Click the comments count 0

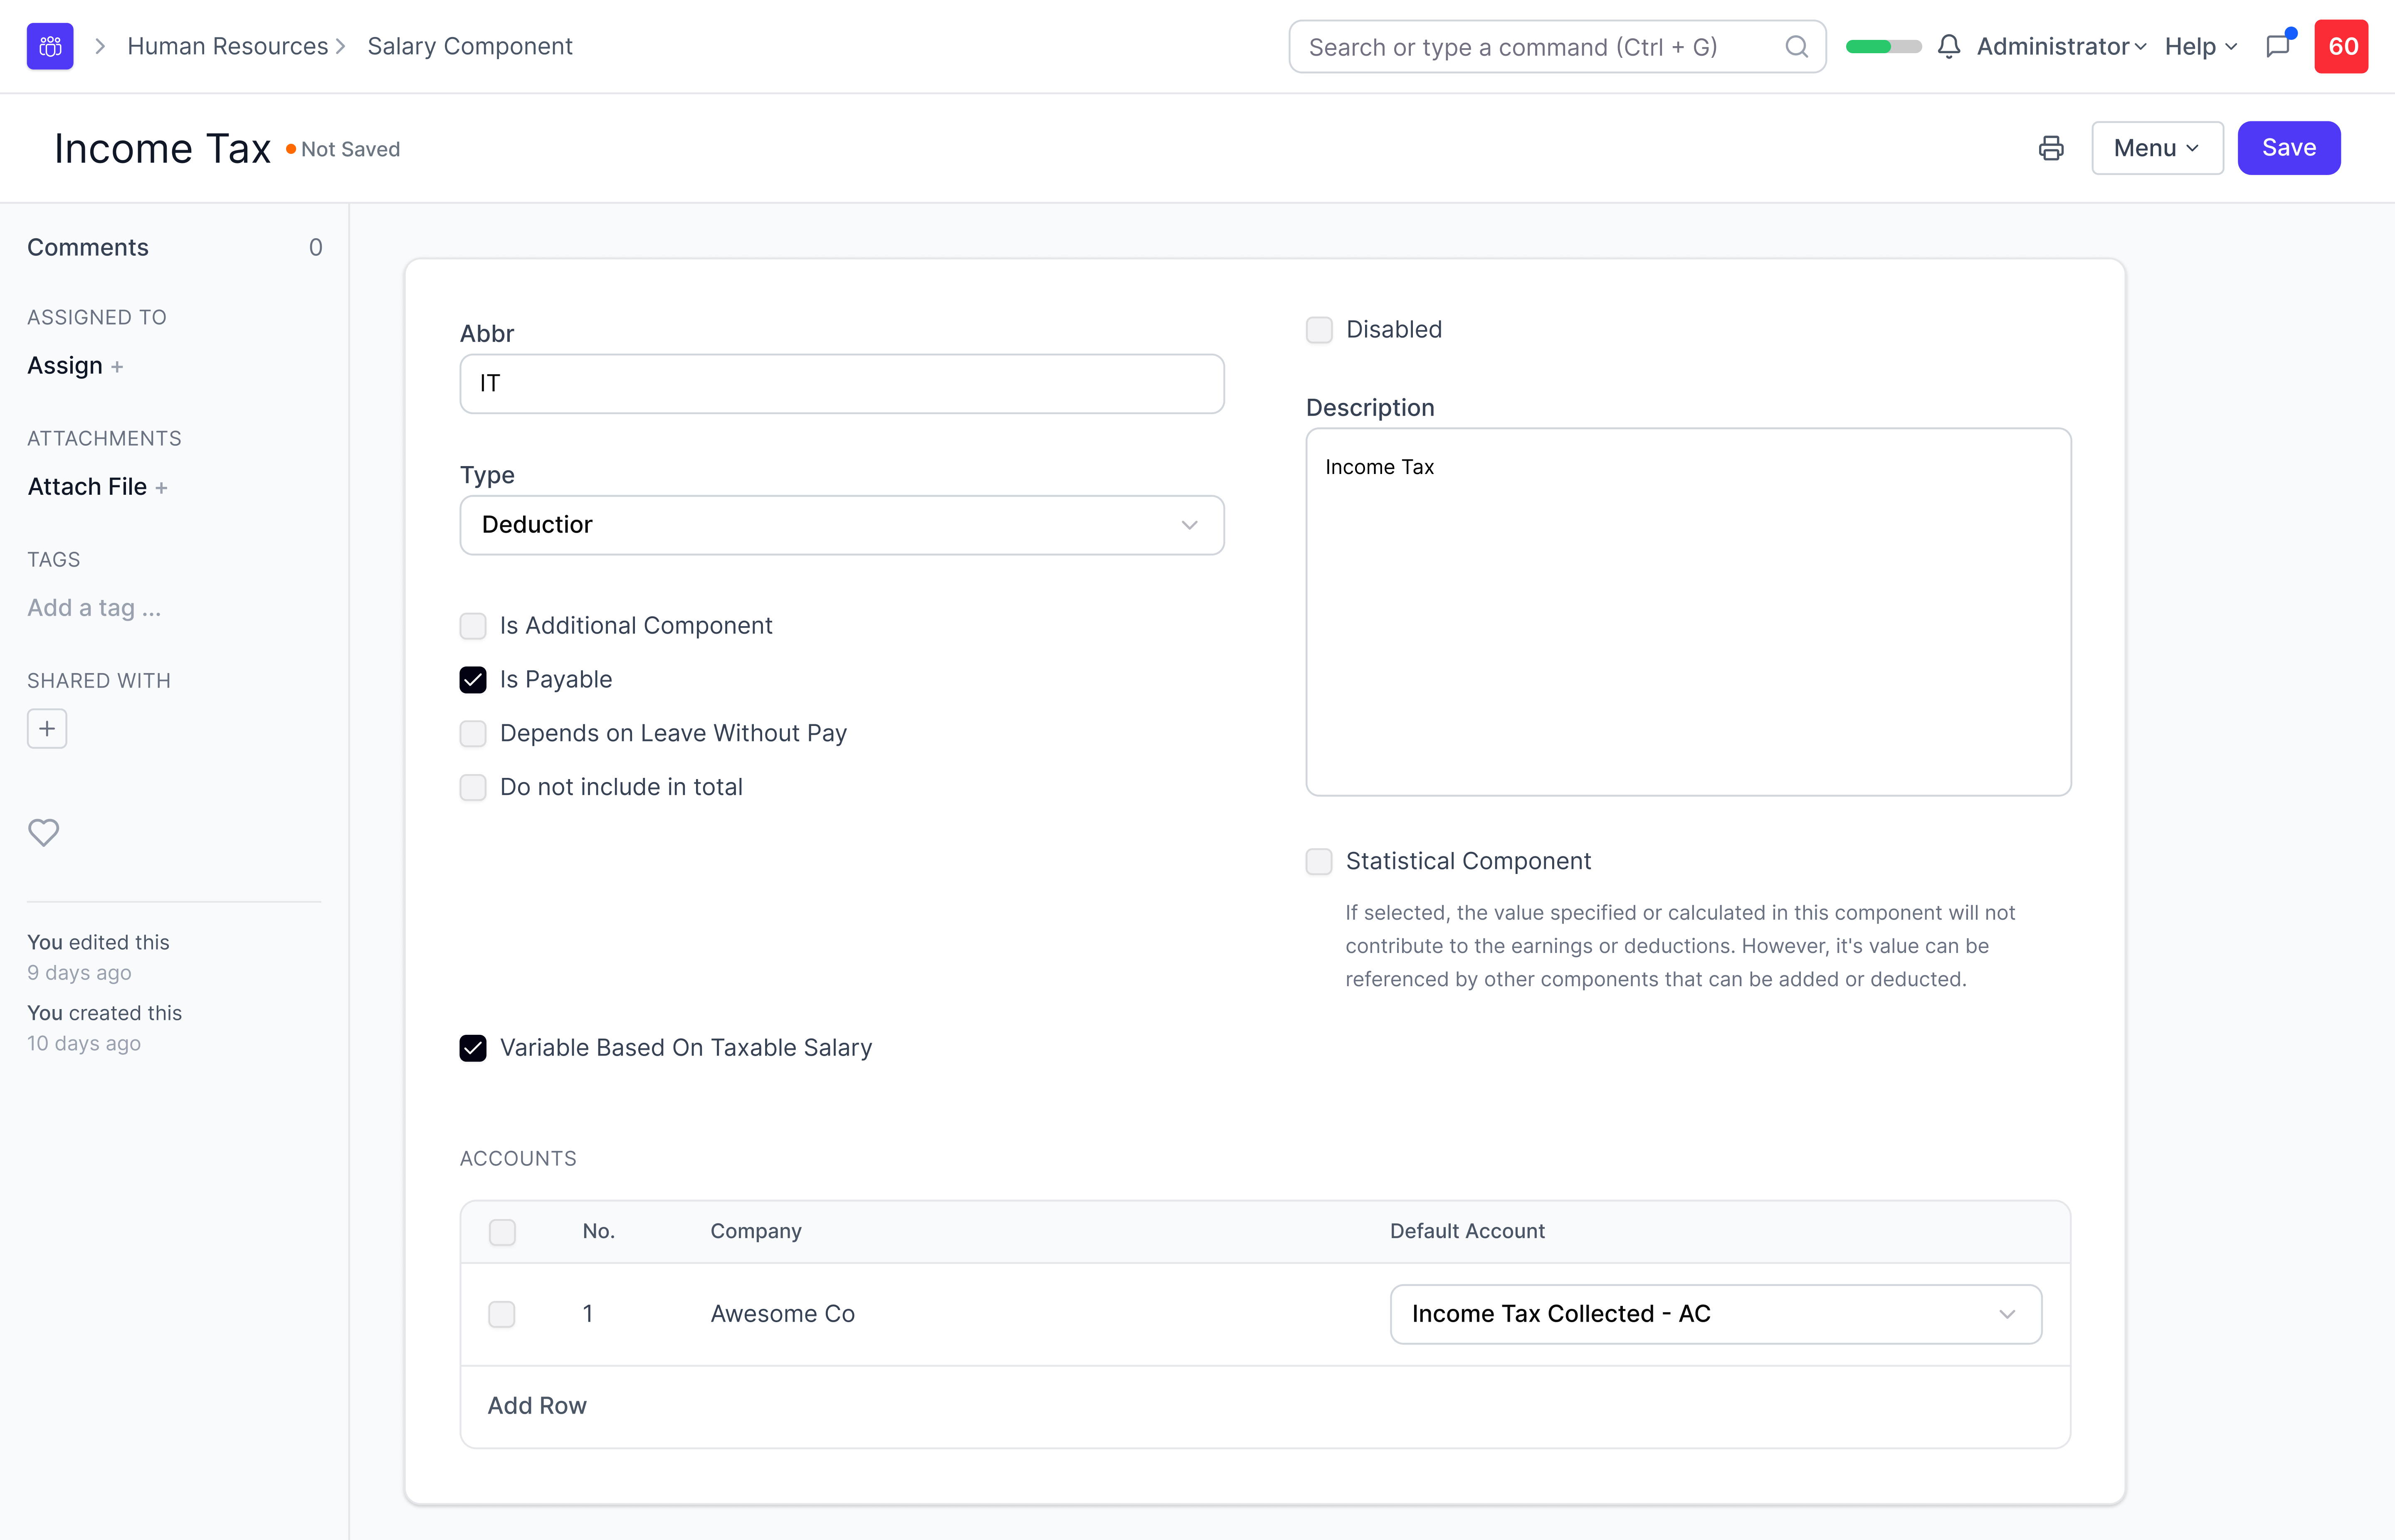[x=315, y=247]
